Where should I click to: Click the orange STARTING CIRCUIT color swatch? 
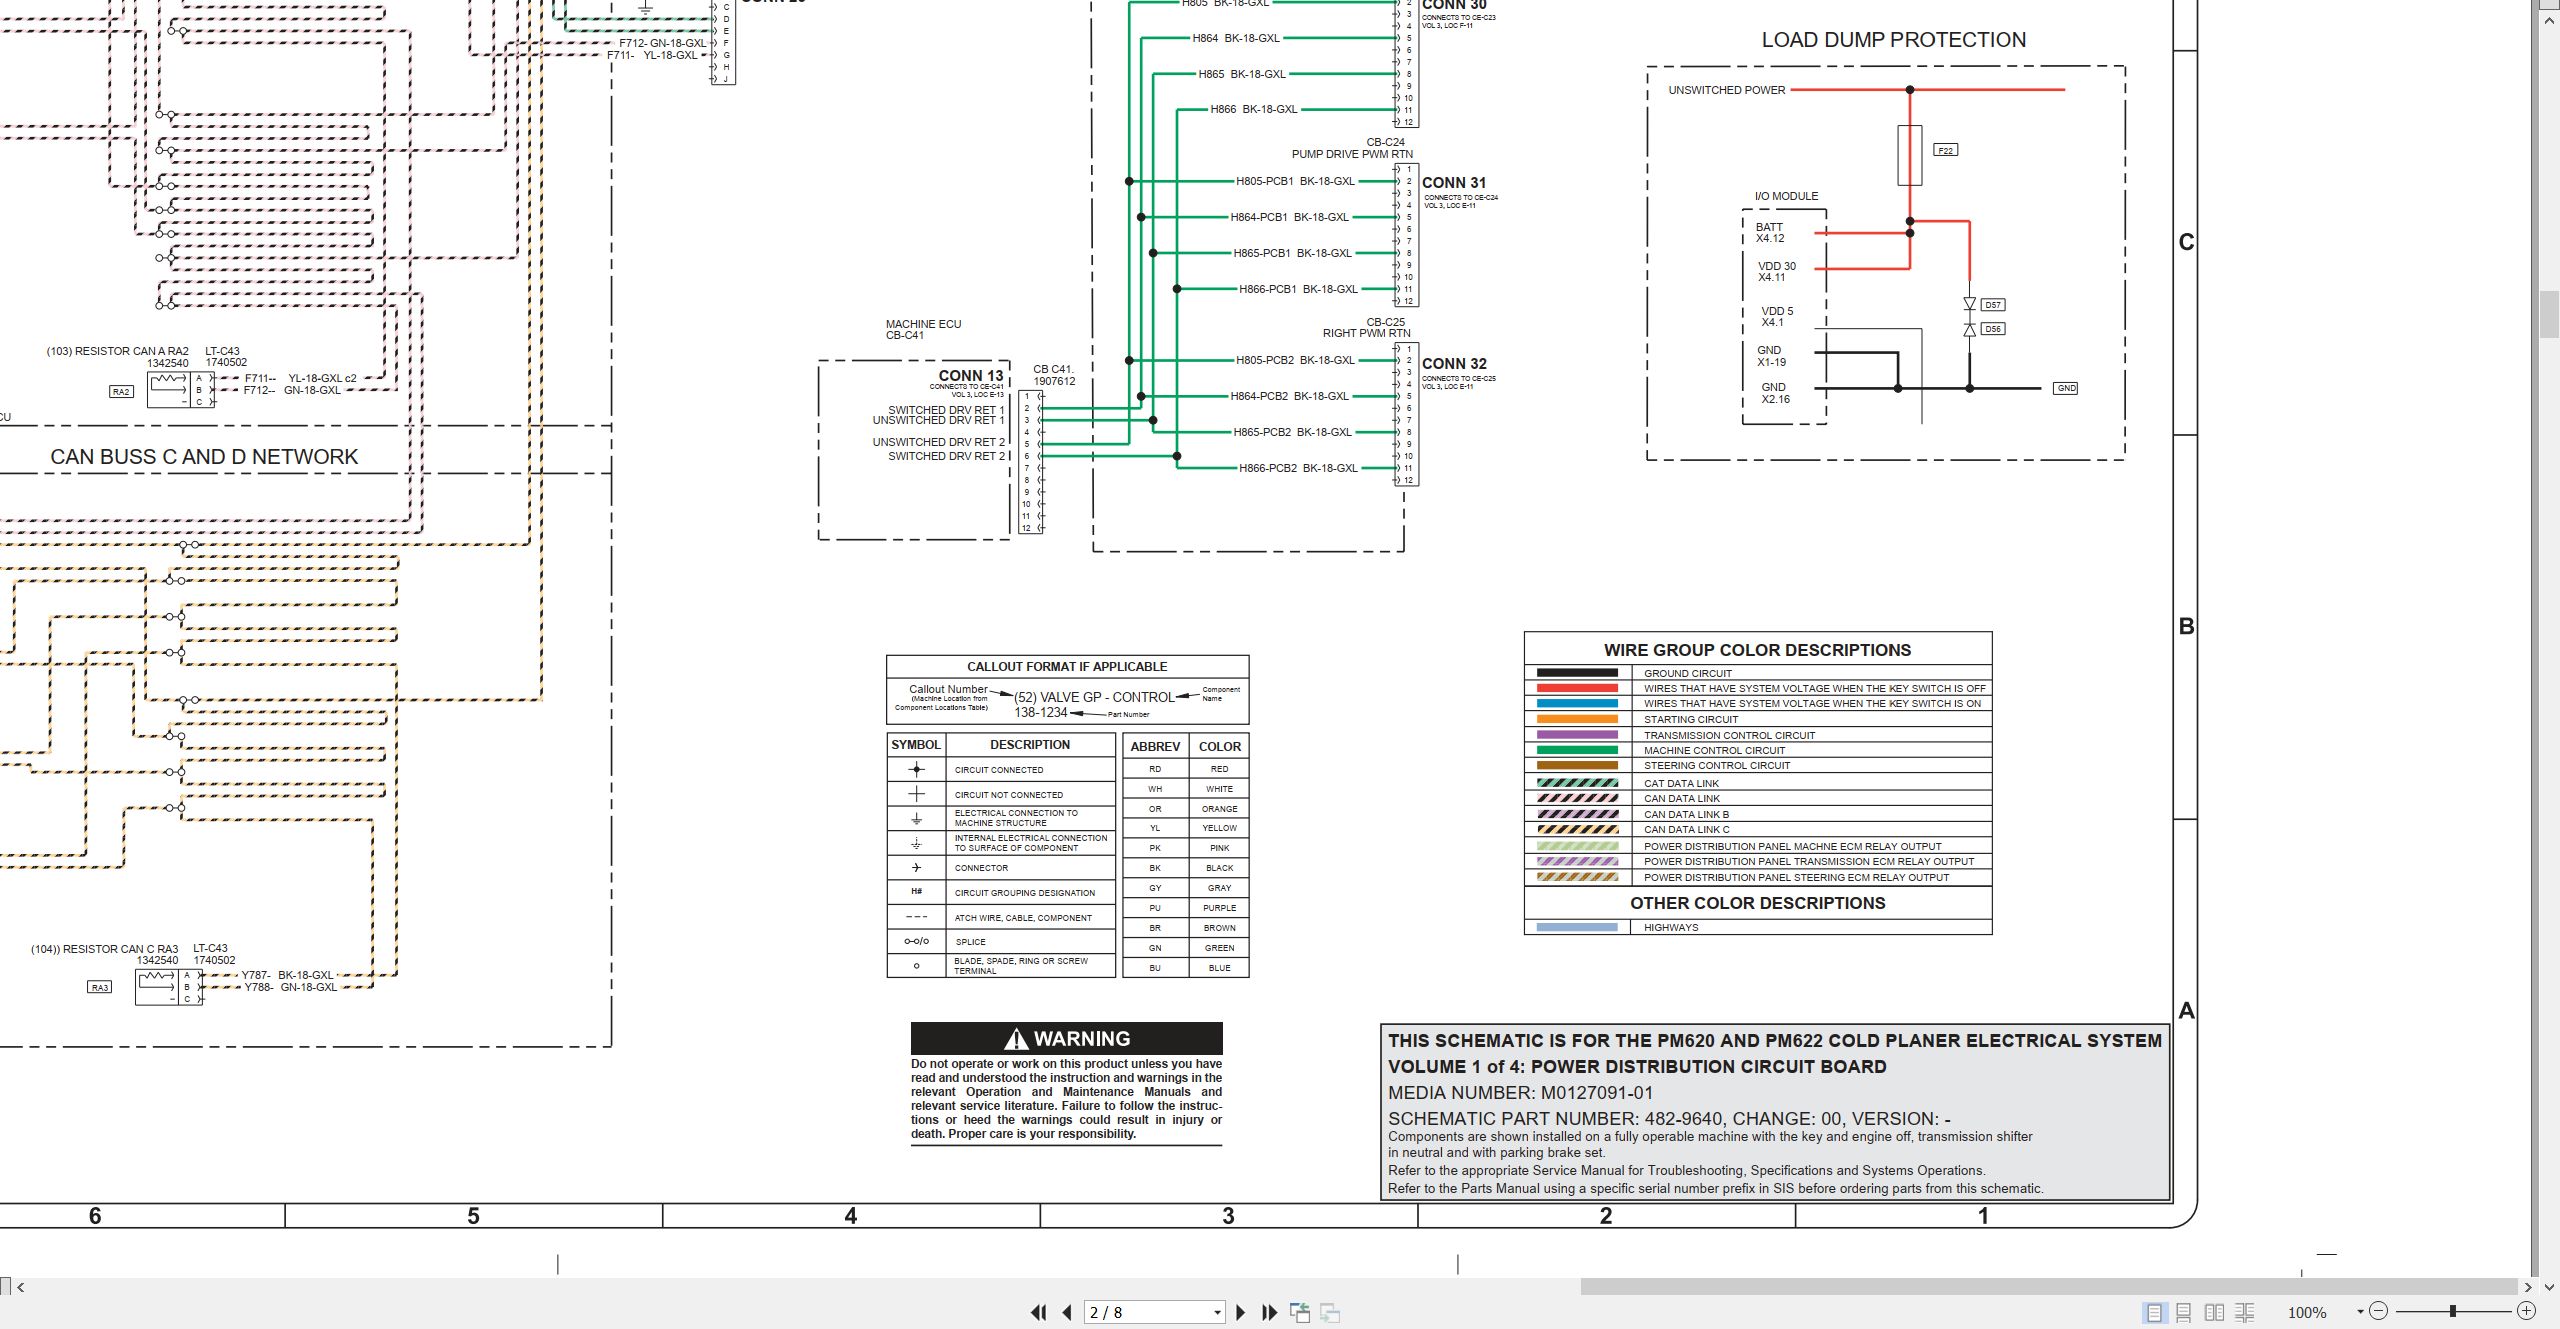[1577, 719]
